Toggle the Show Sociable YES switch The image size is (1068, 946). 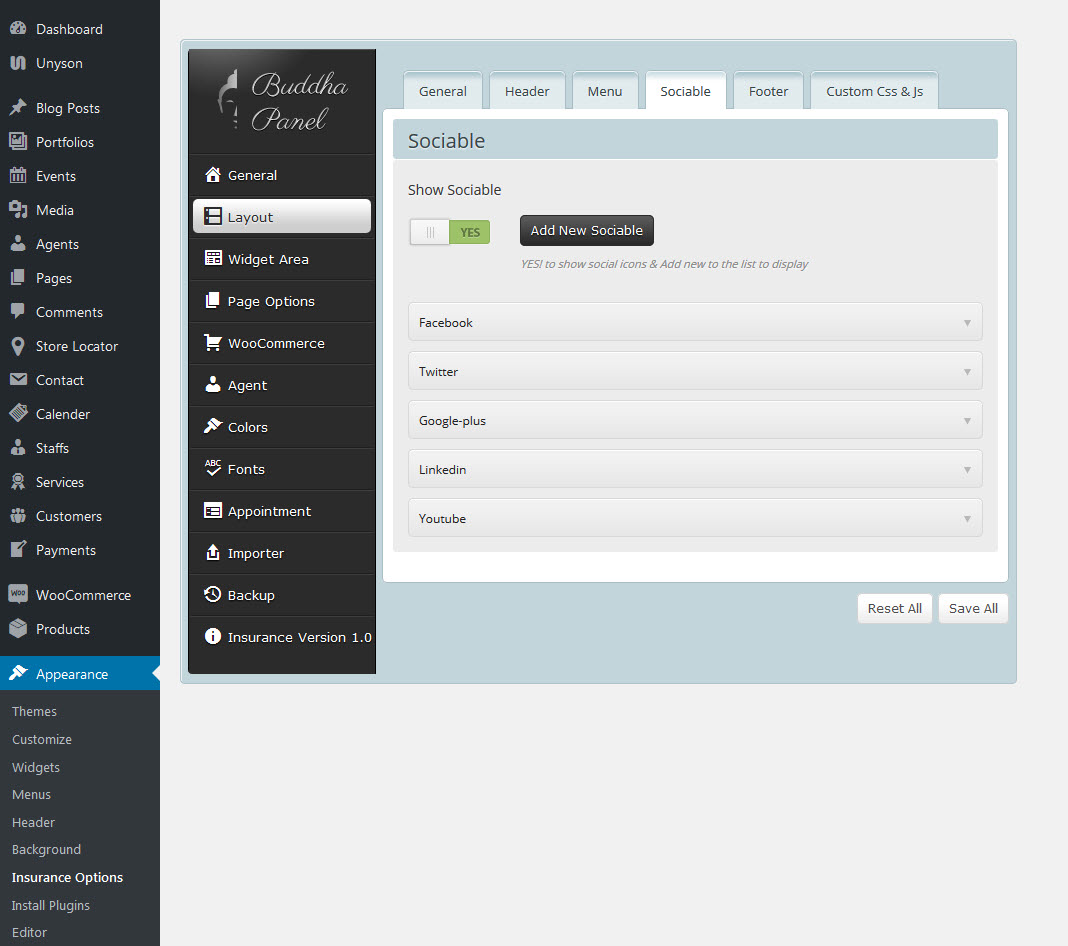tap(450, 232)
